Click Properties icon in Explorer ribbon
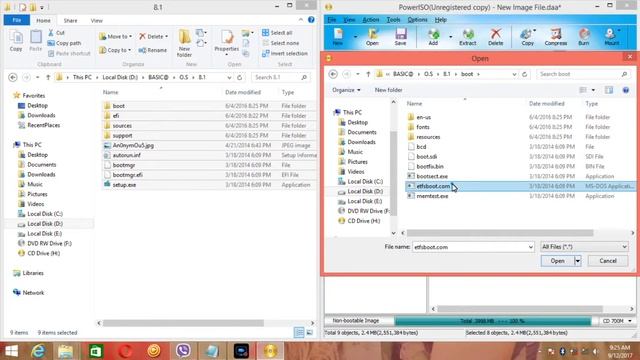The height and width of the screenshot is (360, 640). pyautogui.click(x=227, y=42)
